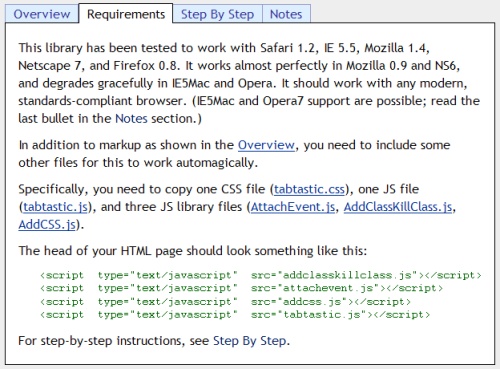Follow the Notes link in first paragraph
Image resolution: width=500 pixels, height=369 pixels.
click(x=131, y=118)
